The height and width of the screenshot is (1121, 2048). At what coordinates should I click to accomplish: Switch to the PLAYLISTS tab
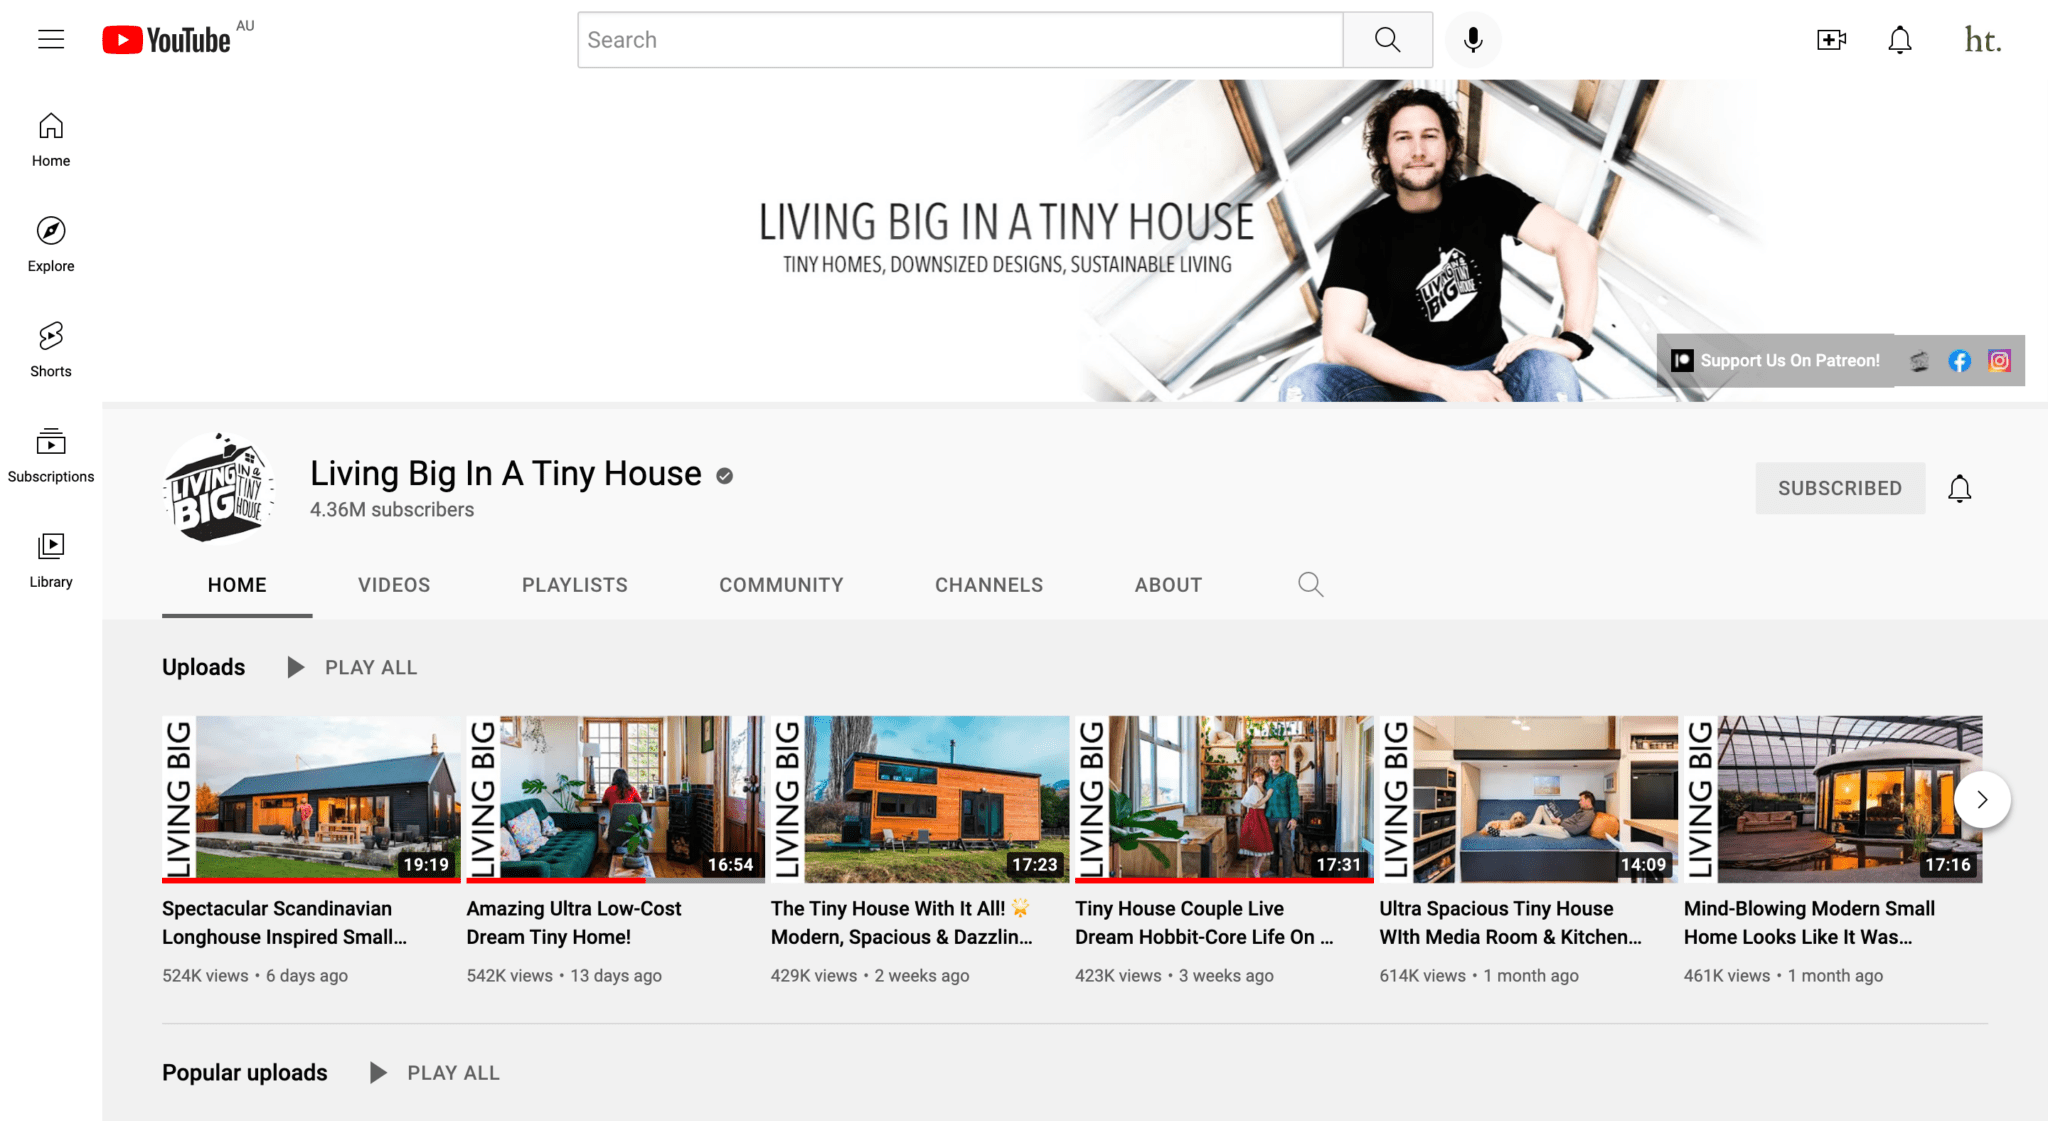575,585
